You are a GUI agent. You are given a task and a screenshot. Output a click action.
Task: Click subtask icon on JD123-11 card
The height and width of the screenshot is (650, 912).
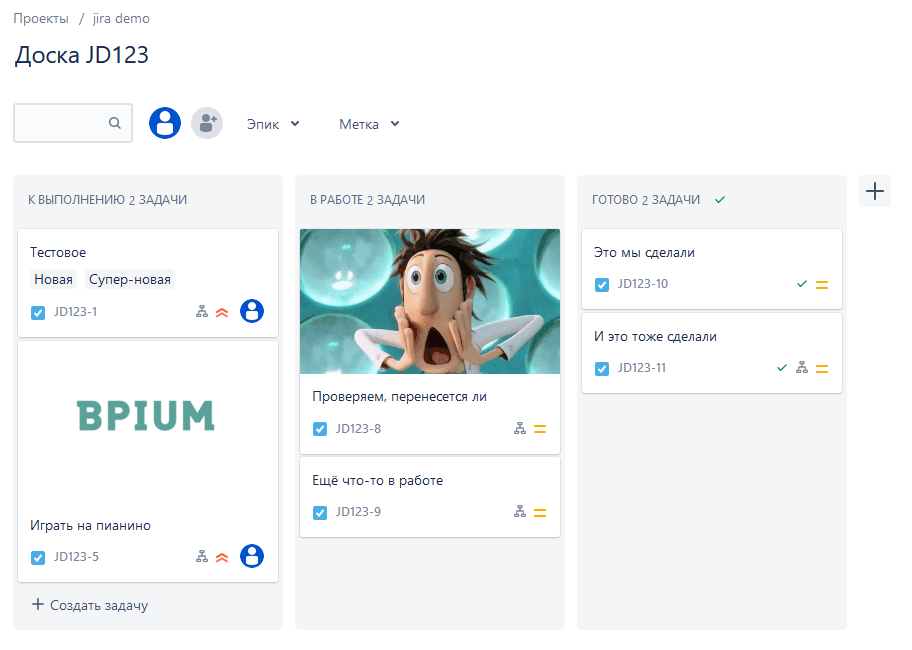(x=802, y=367)
